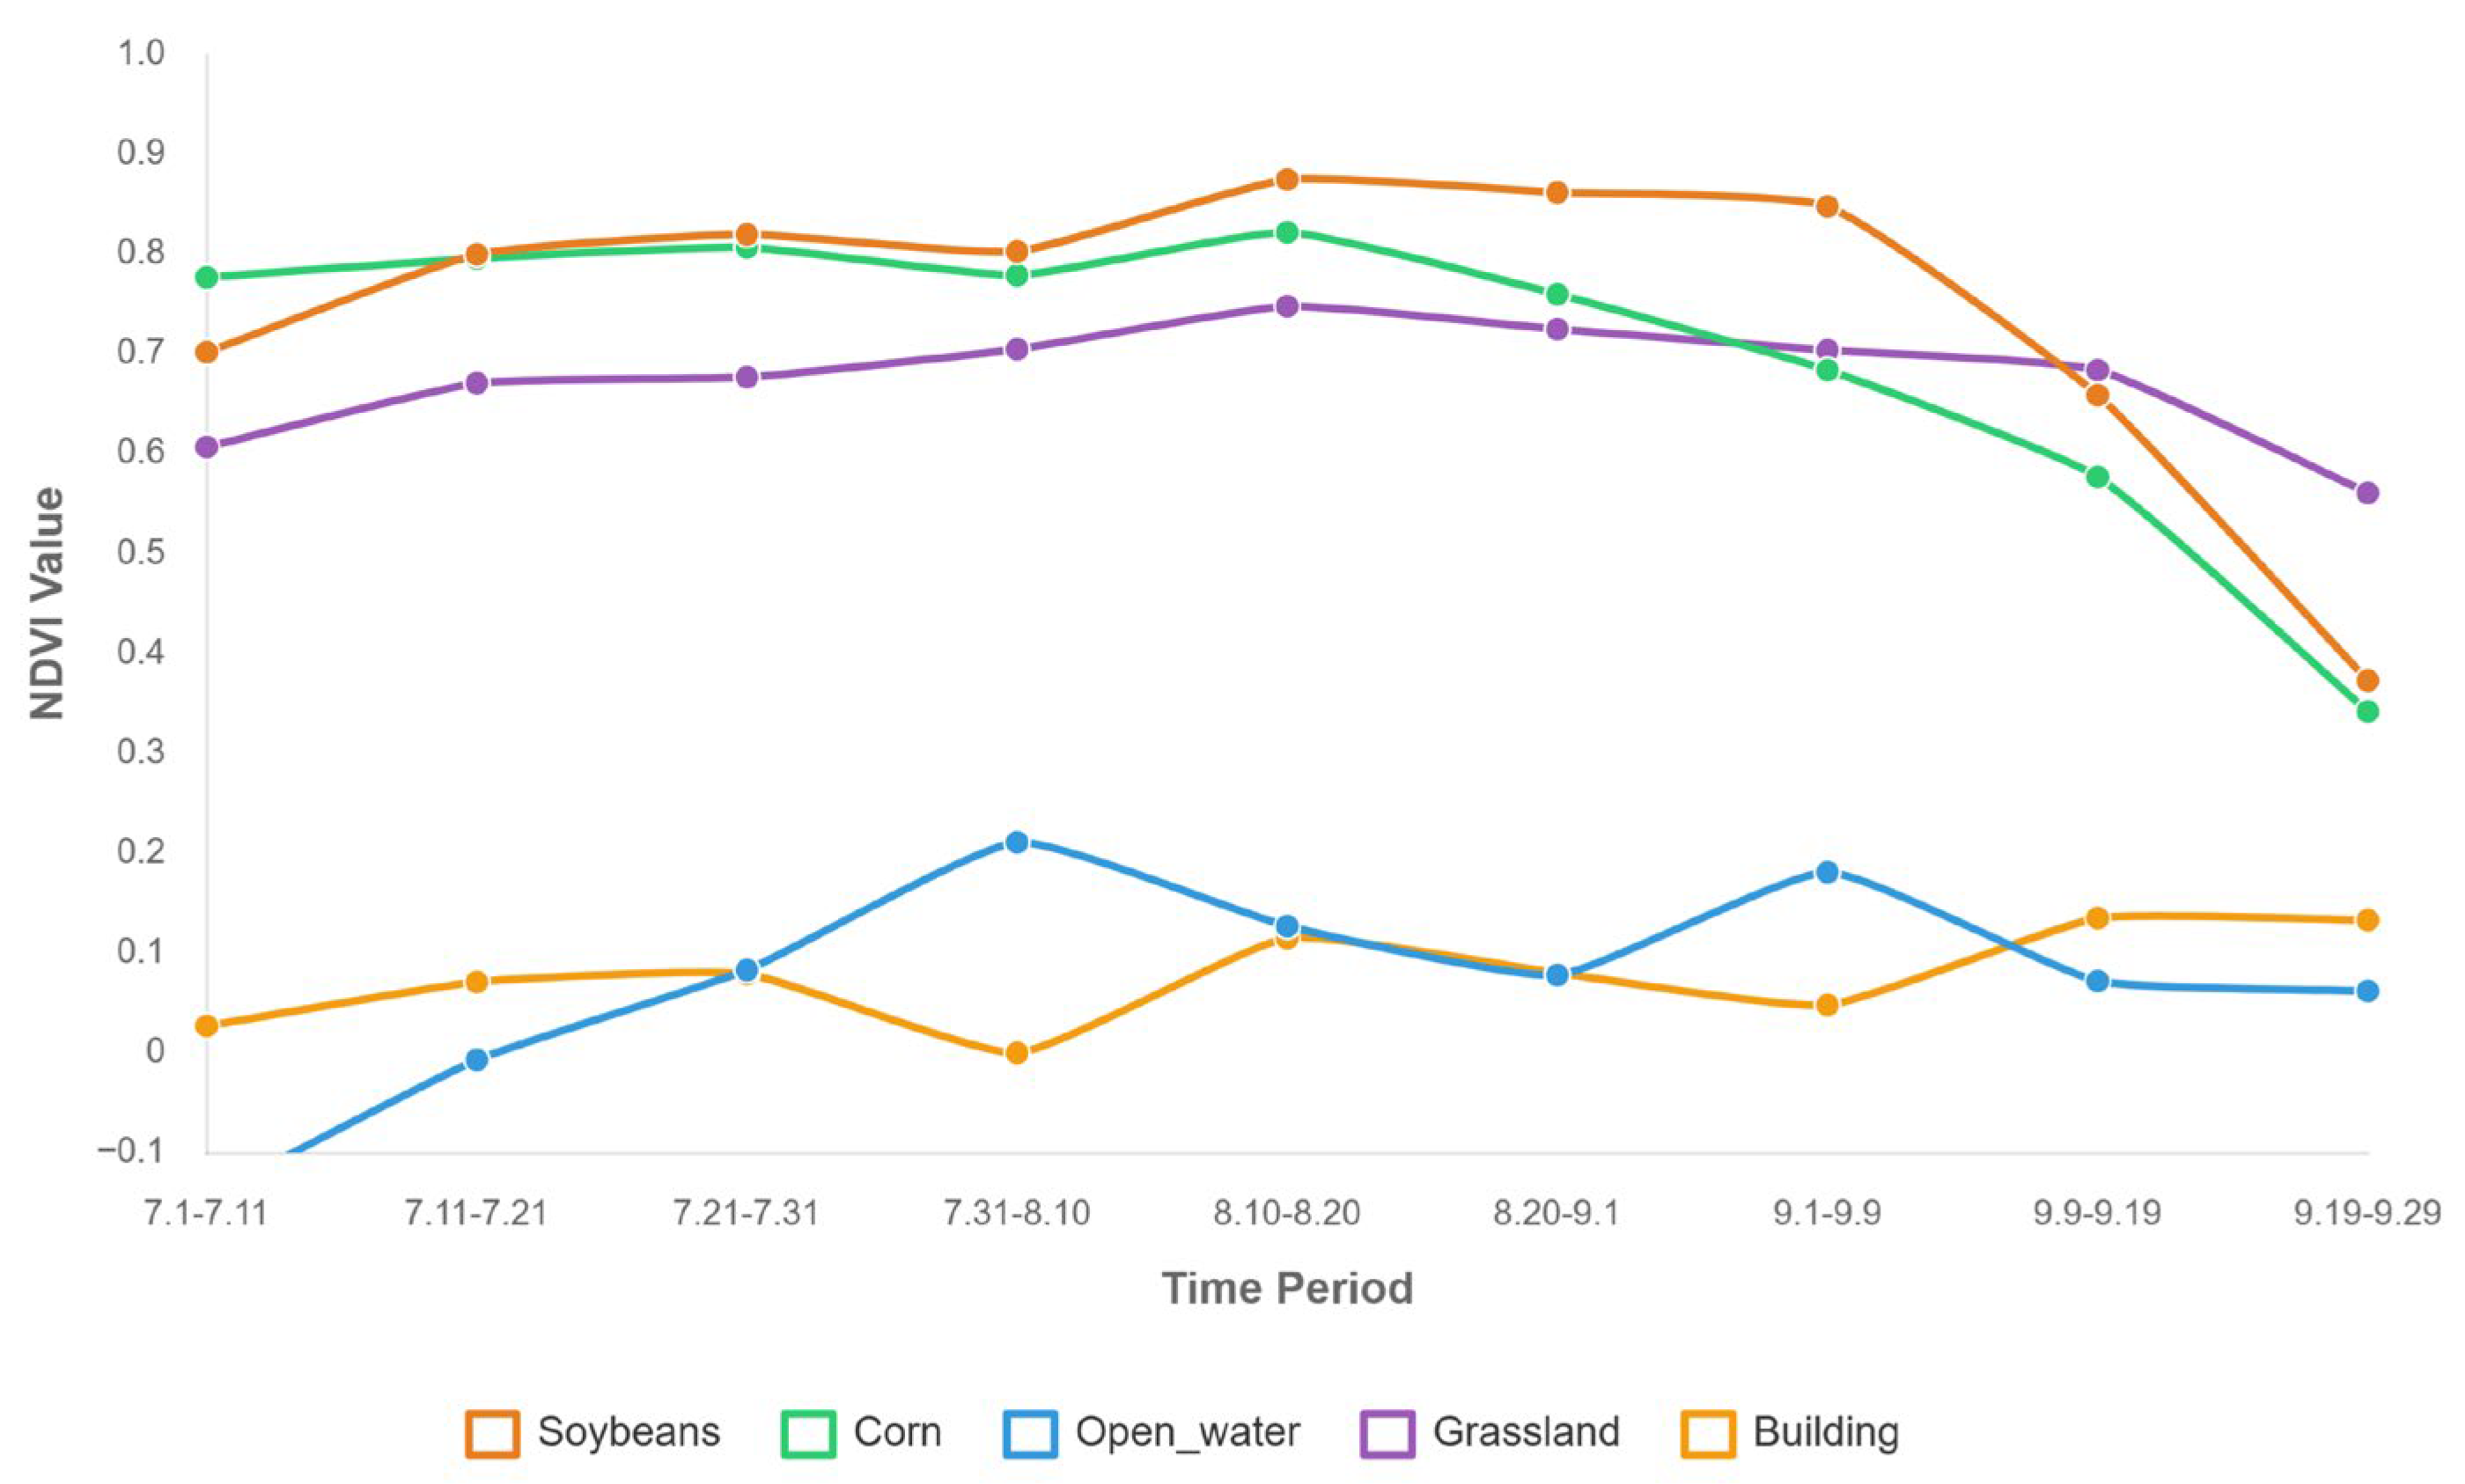Select Open_water peak point at 7.31-8.10
The height and width of the screenshot is (1484, 2465).
coord(1017,842)
